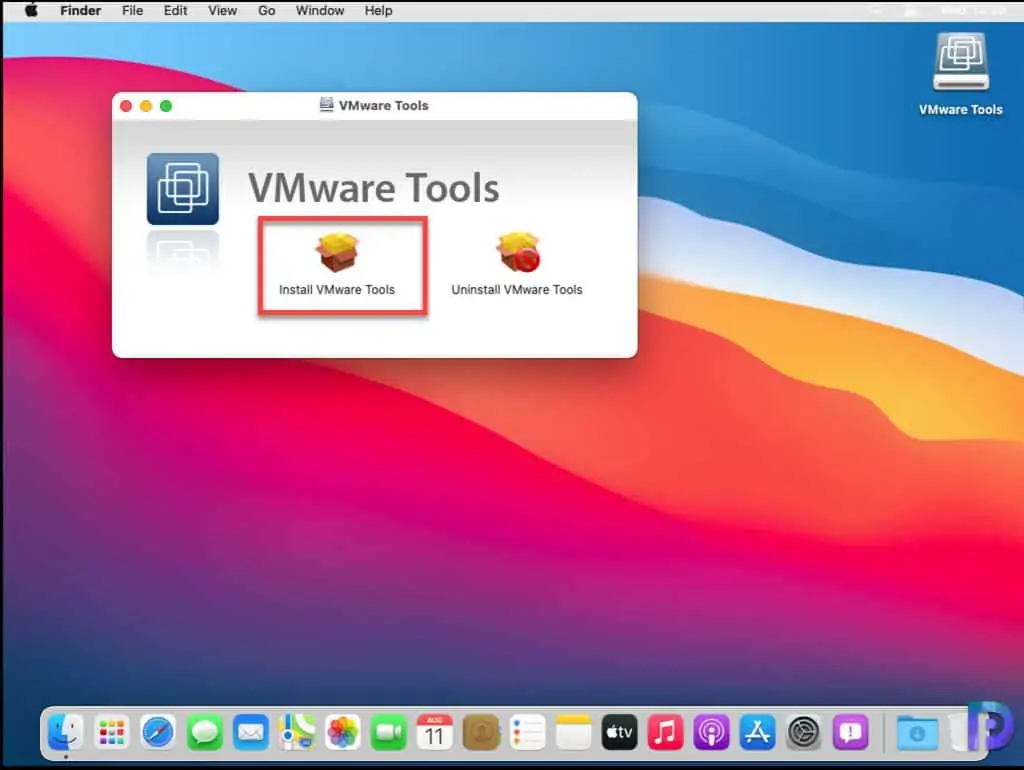The height and width of the screenshot is (770, 1024).
Task: Close the VMware Tools window
Action: (x=126, y=106)
